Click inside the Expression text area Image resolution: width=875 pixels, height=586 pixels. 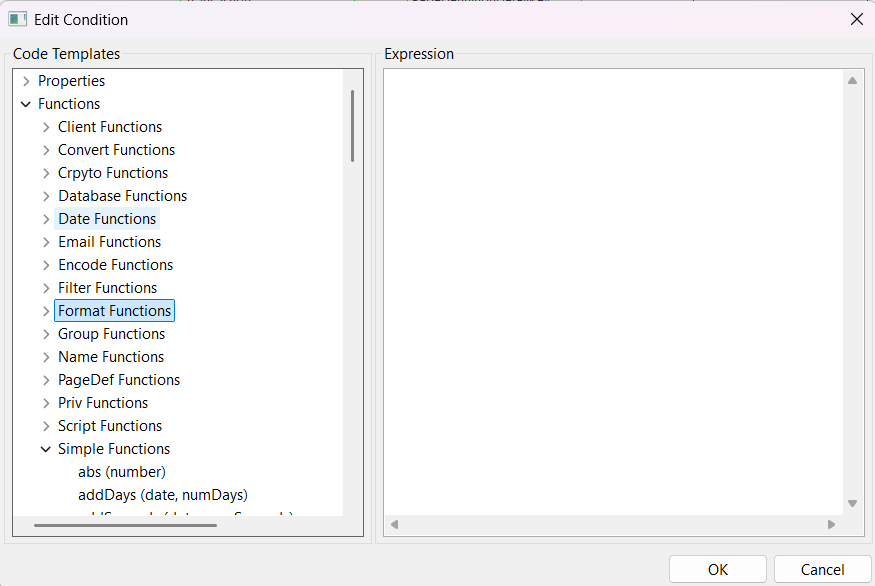point(613,292)
